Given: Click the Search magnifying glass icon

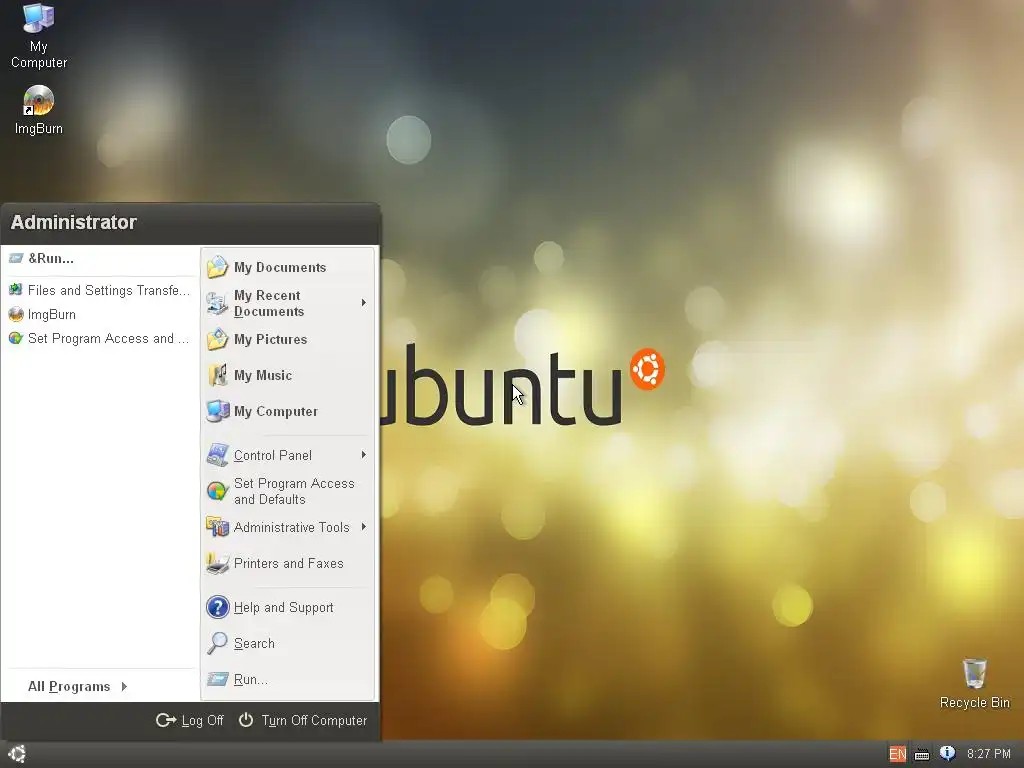Looking at the screenshot, I should pyautogui.click(x=217, y=643).
